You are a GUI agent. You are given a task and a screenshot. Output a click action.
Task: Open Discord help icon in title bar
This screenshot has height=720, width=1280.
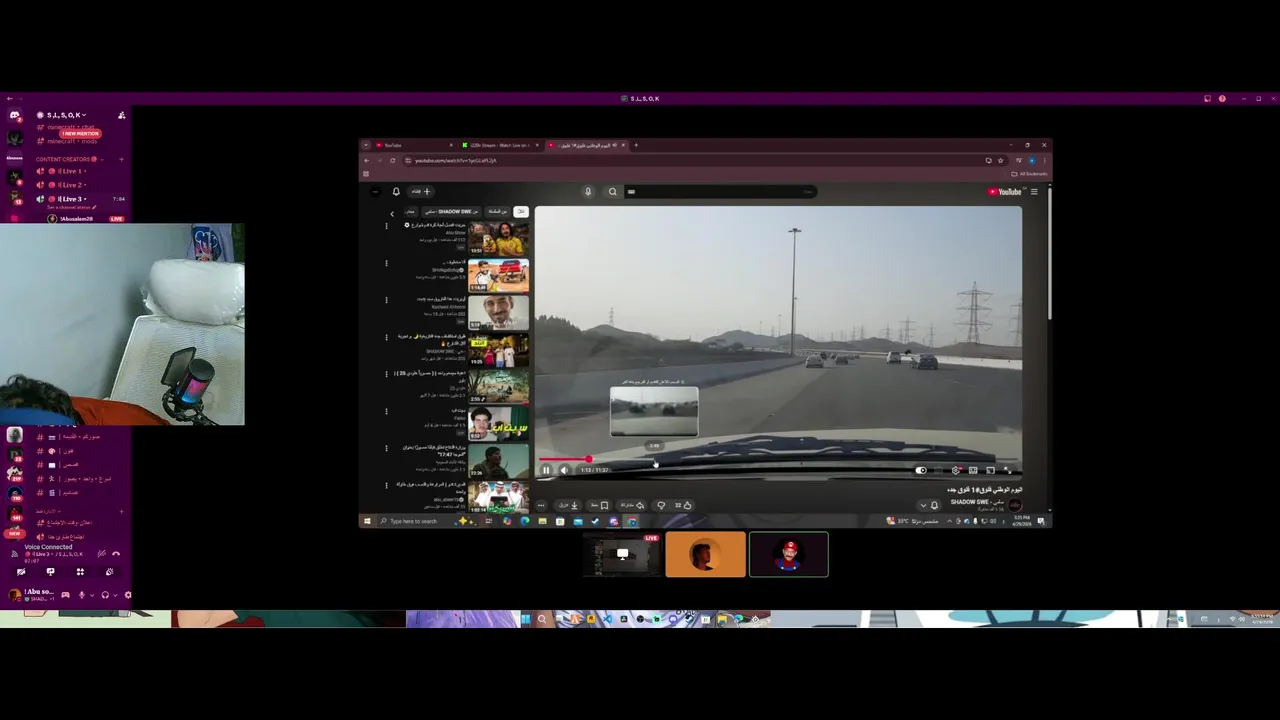[x=1222, y=98]
